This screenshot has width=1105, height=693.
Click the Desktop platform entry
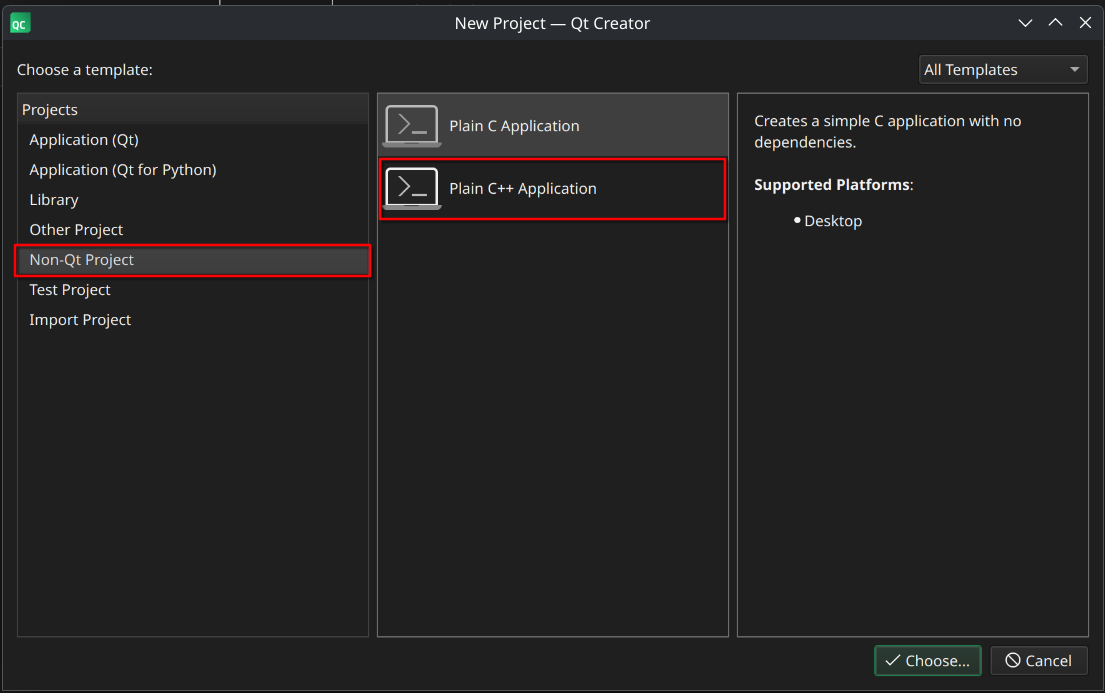[x=833, y=221]
